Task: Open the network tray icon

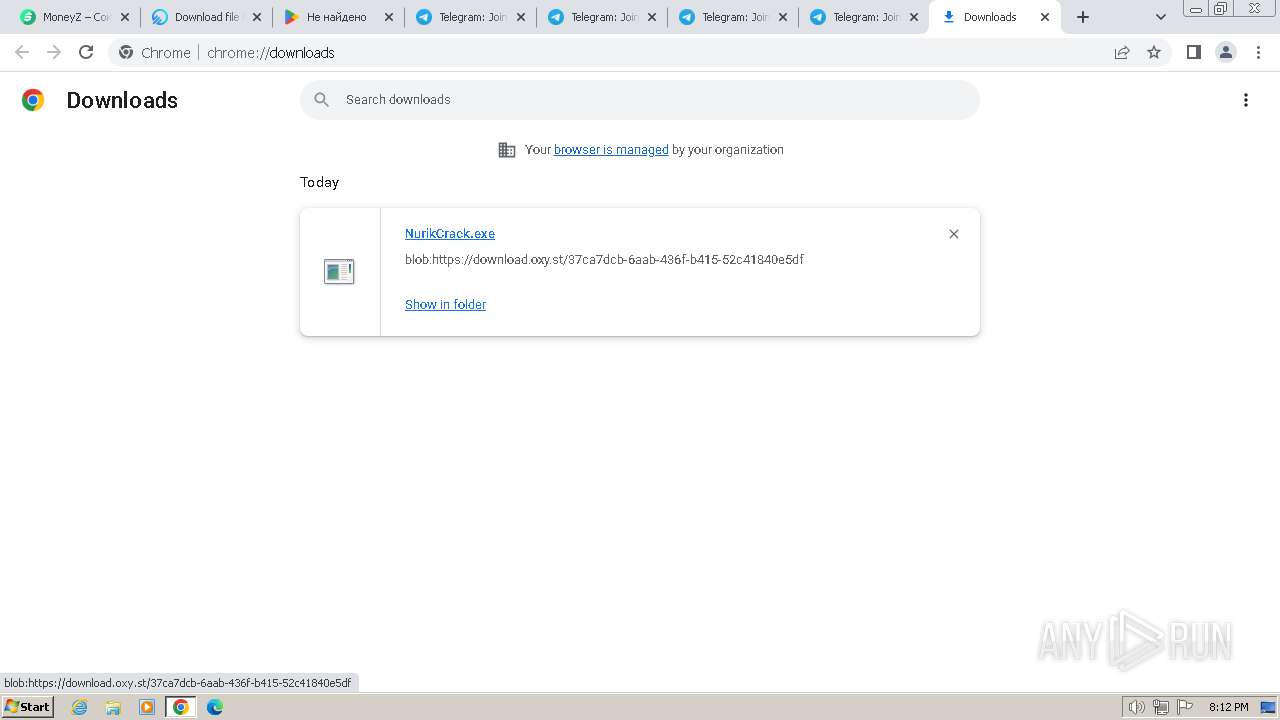Action: point(1161,707)
